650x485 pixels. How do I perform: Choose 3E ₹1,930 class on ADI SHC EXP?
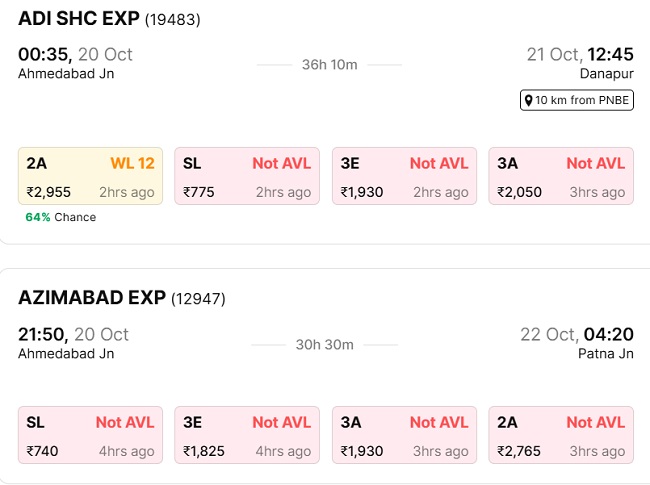tap(404, 177)
